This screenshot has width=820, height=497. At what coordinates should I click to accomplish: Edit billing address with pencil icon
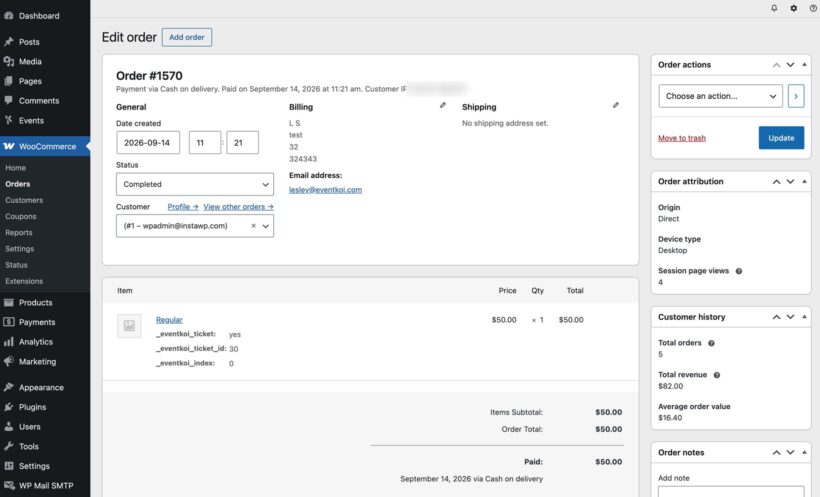443,105
